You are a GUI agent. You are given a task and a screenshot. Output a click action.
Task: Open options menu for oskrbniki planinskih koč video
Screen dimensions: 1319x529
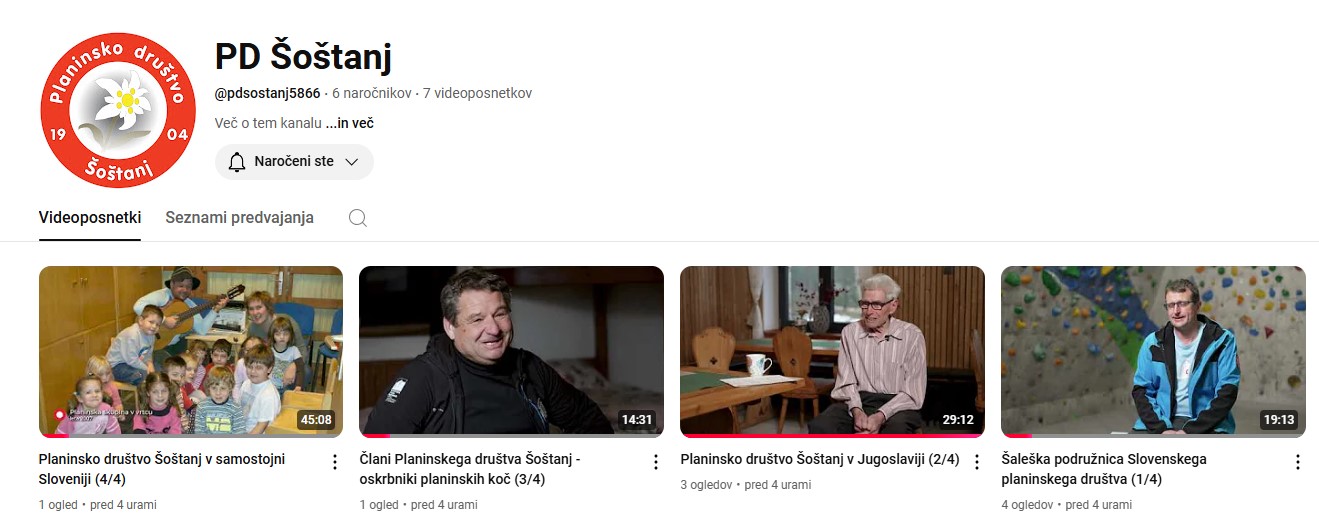click(x=656, y=462)
